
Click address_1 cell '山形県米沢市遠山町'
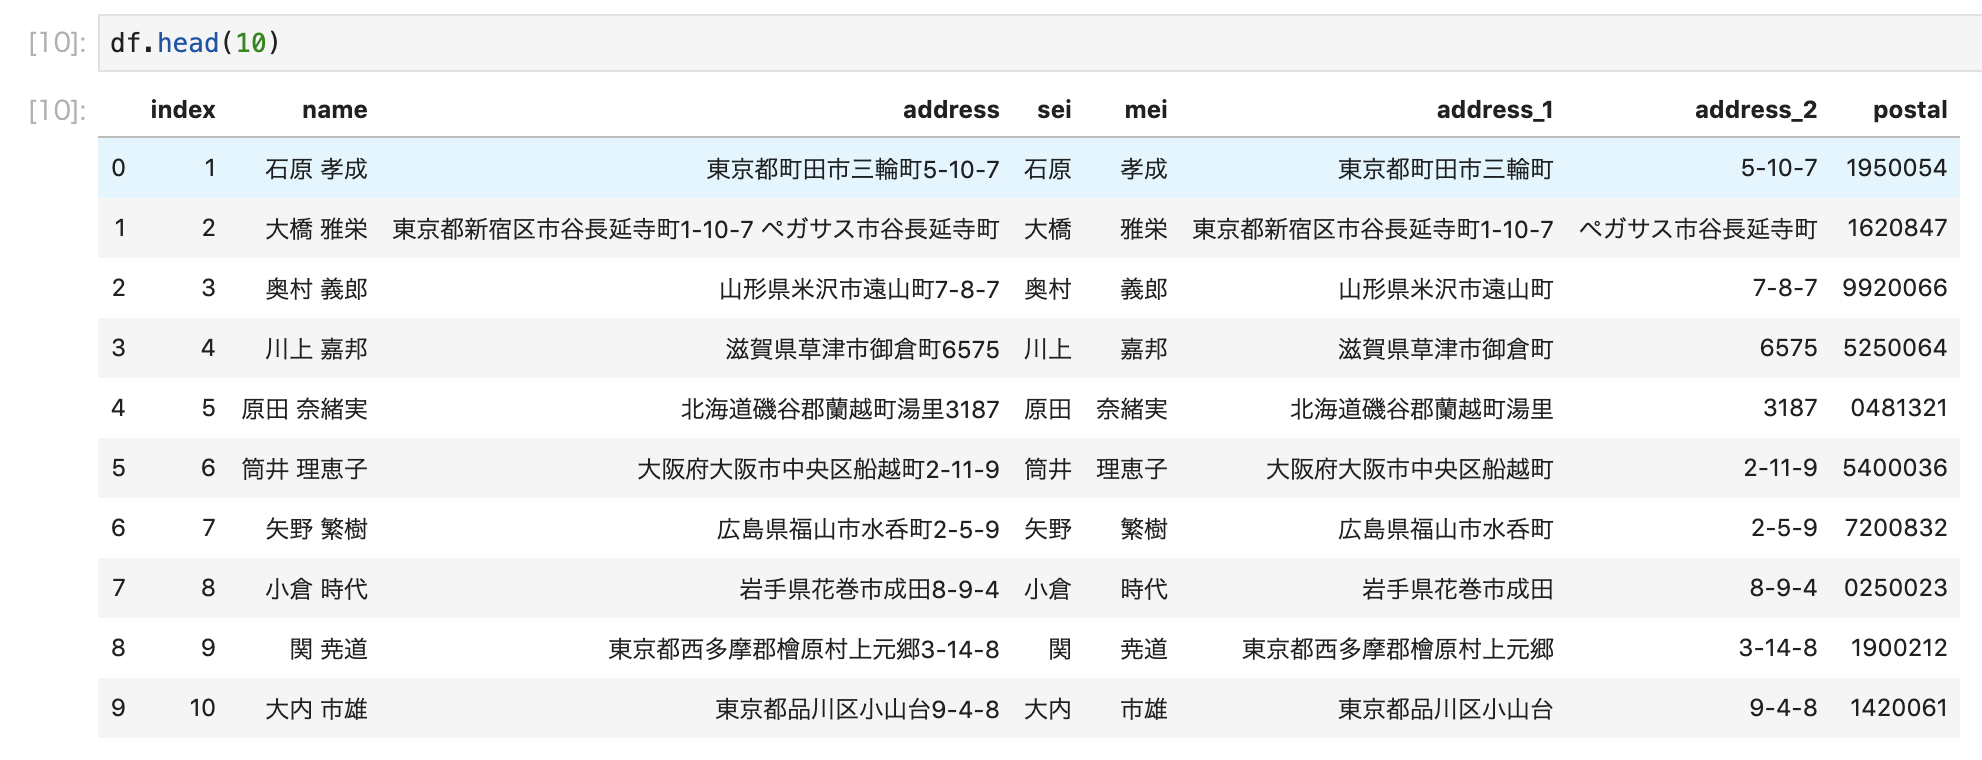1446,289
